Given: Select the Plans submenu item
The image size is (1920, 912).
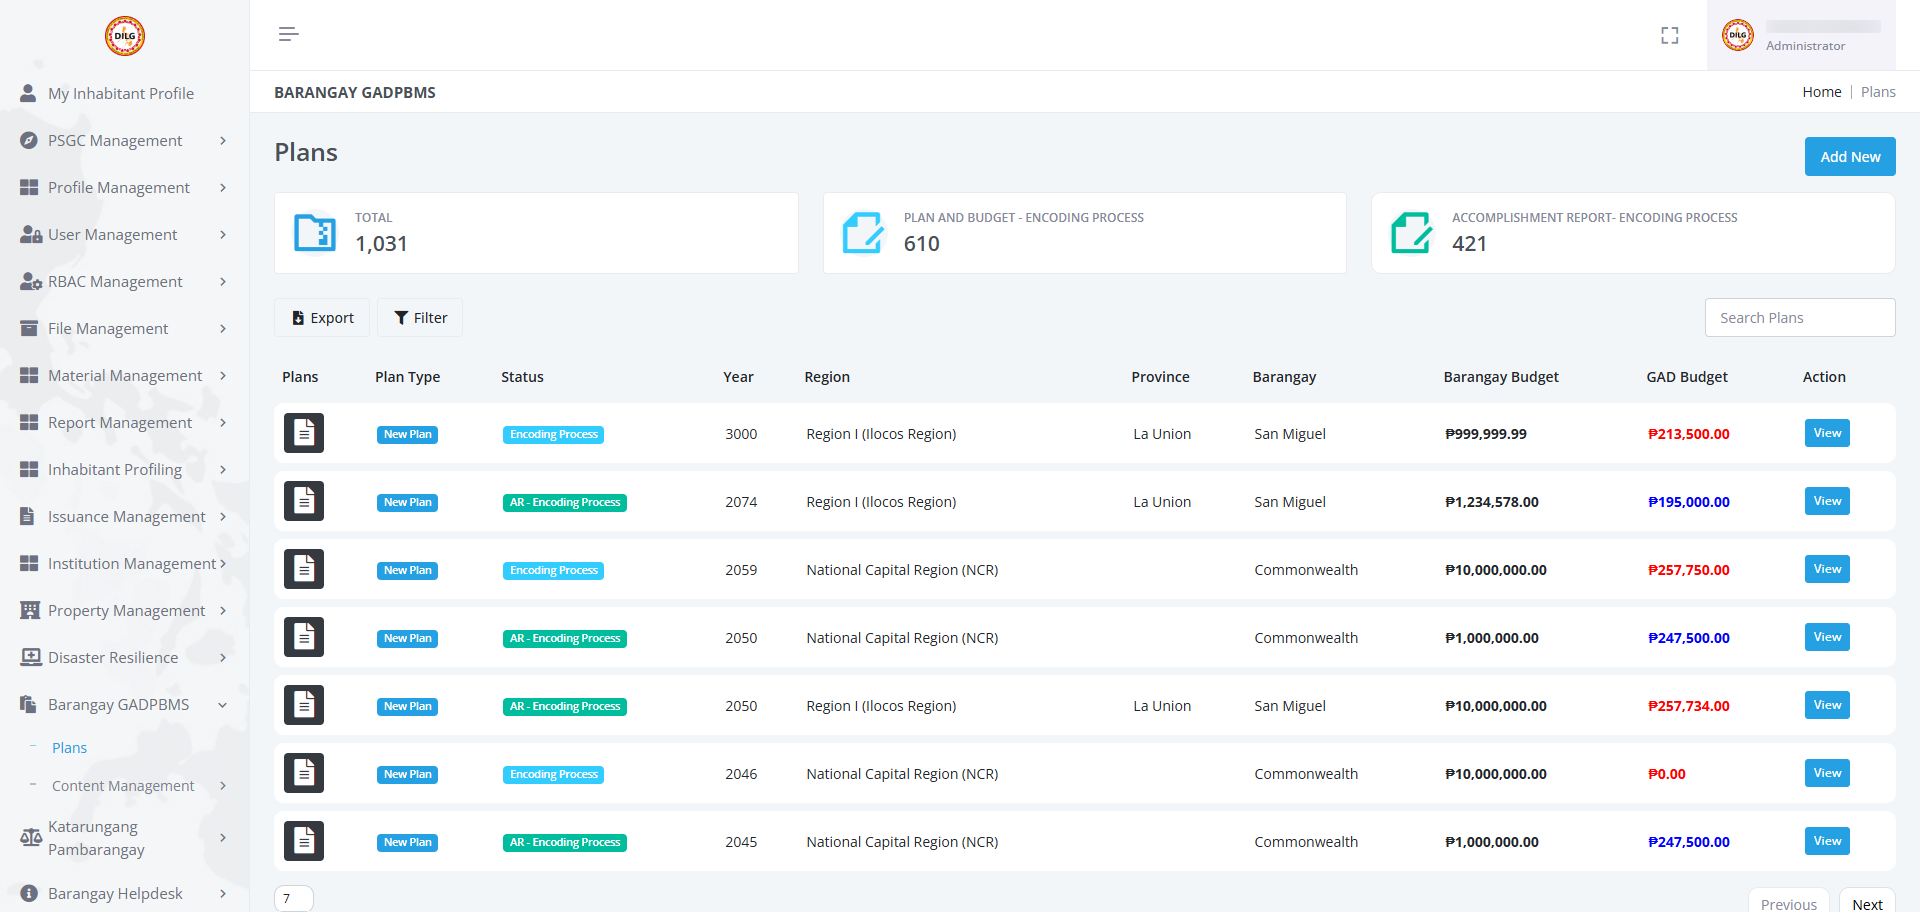Looking at the screenshot, I should [69, 748].
